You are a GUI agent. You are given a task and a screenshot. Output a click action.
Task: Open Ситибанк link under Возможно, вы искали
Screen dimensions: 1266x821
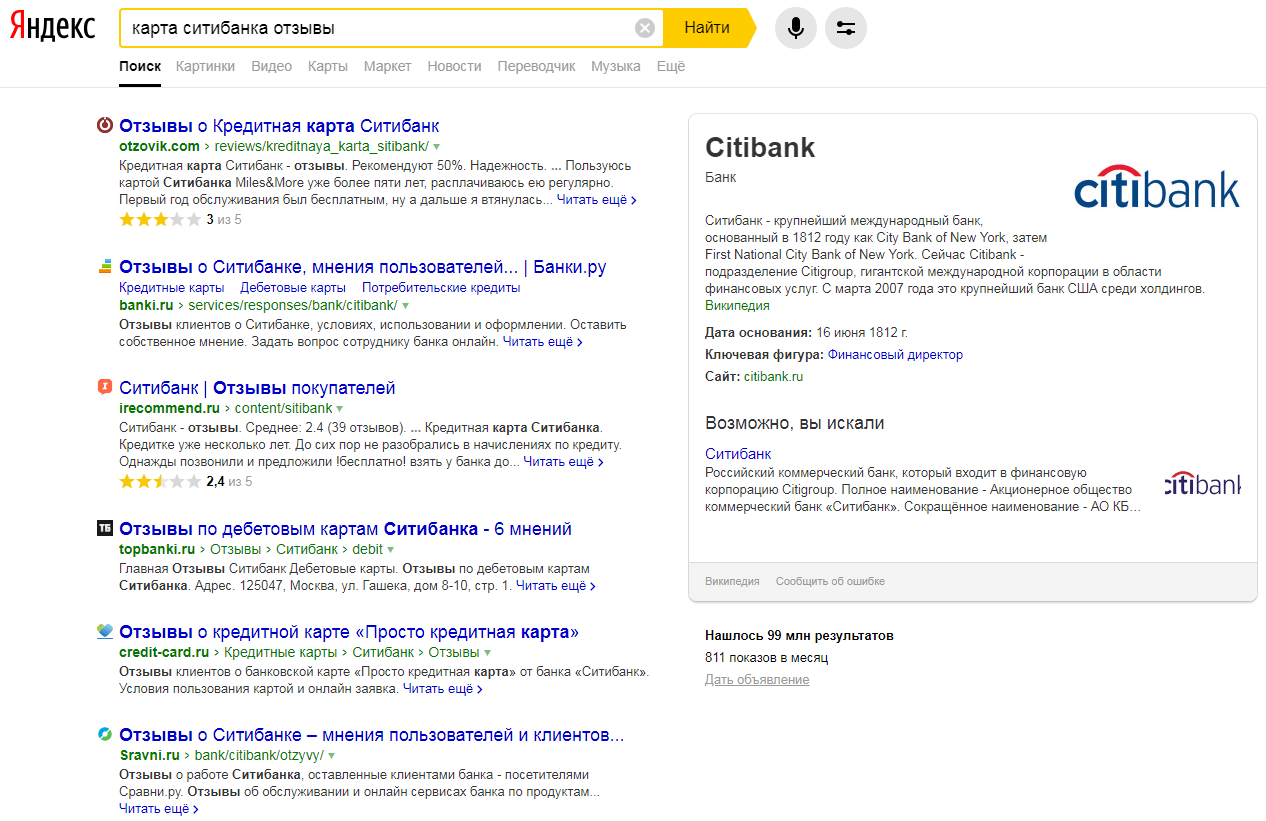coord(738,454)
